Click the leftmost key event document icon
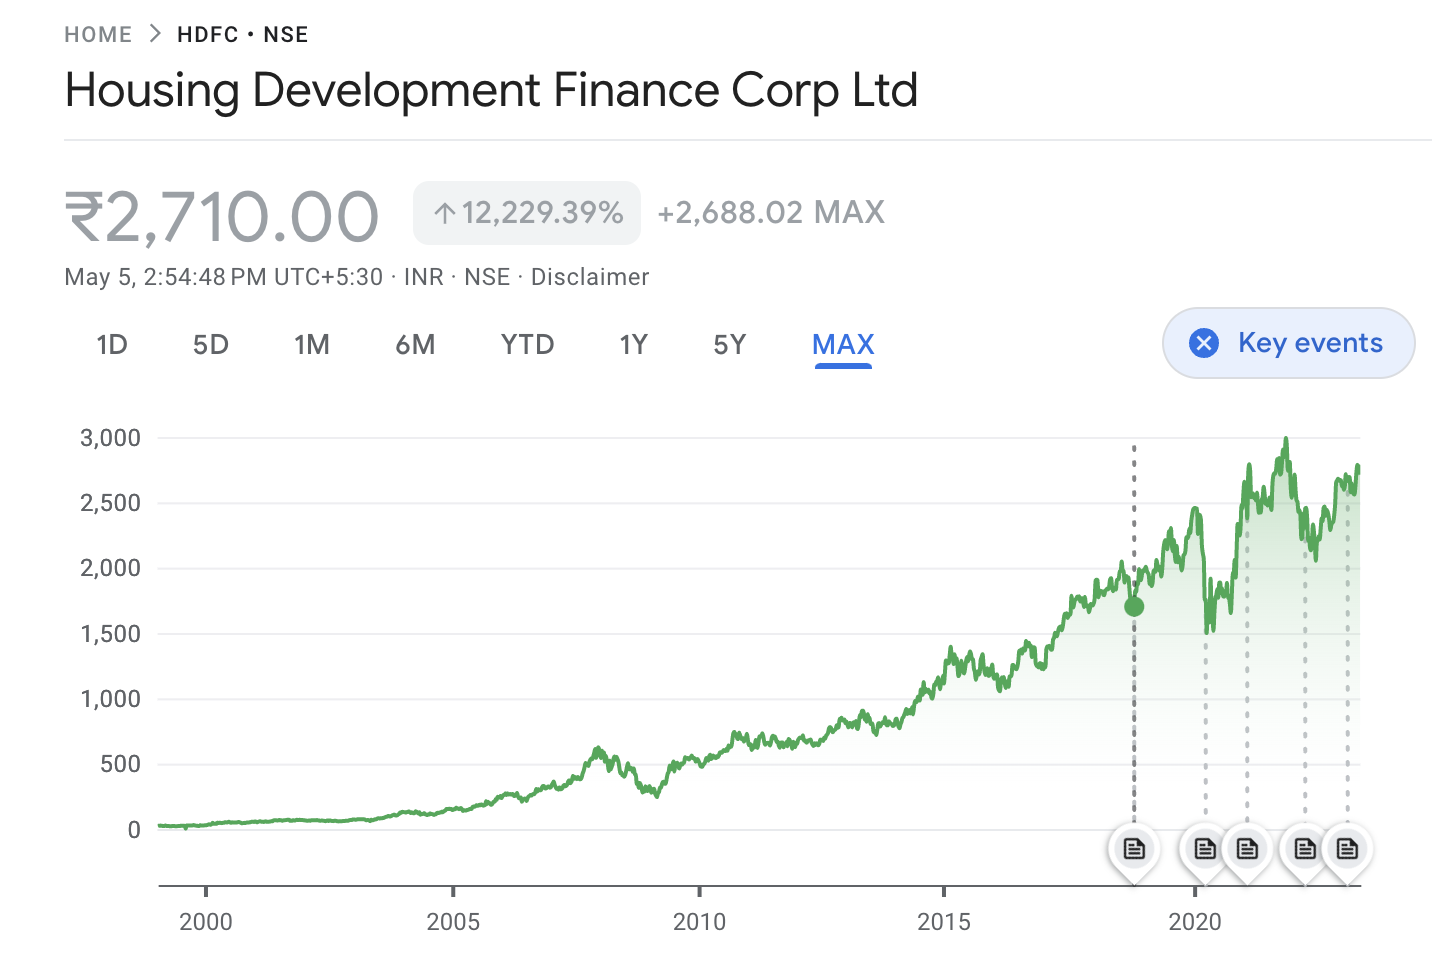1432x956 pixels. point(1133,848)
